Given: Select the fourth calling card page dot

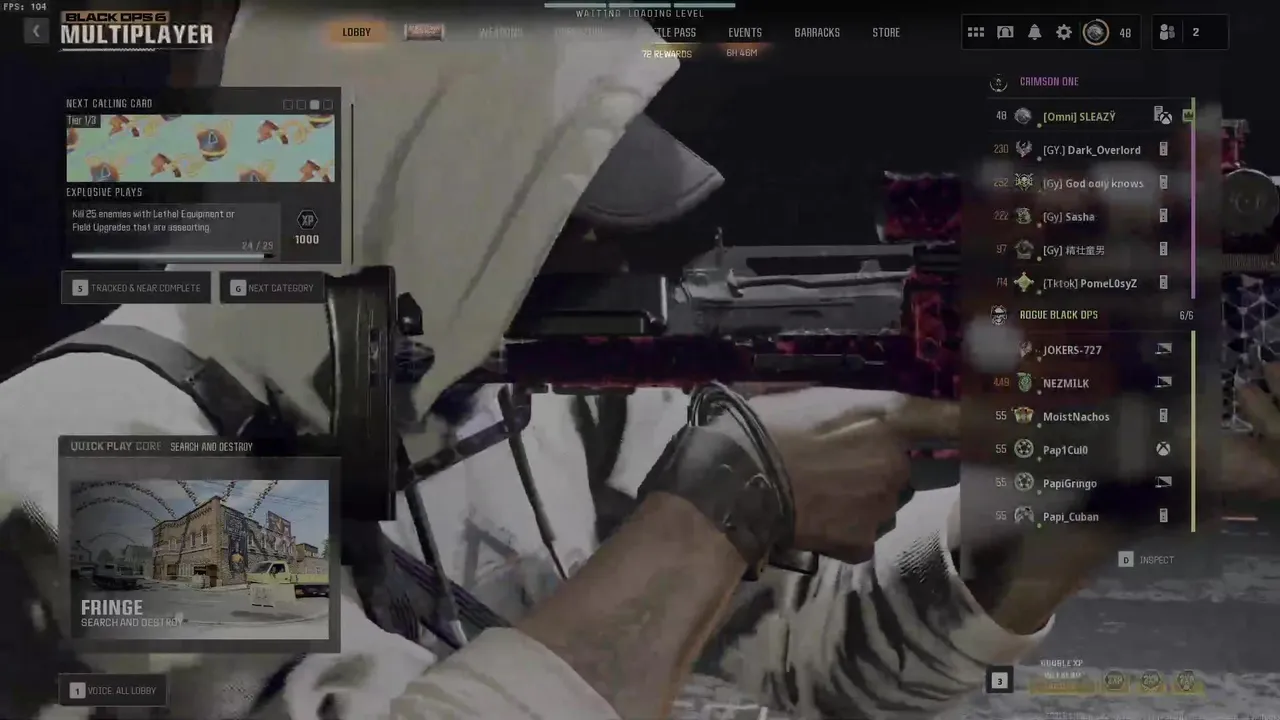Looking at the screenshot, I should point(327,104).
